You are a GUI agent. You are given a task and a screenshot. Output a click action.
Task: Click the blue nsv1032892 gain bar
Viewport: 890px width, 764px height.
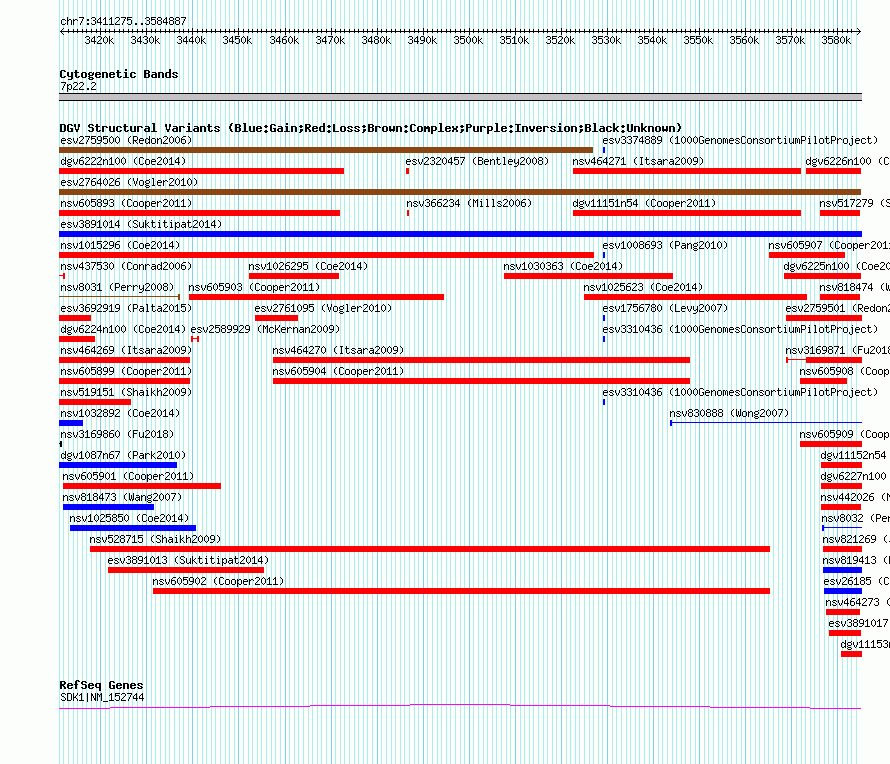pyautogui.click(x=71, y=423)
